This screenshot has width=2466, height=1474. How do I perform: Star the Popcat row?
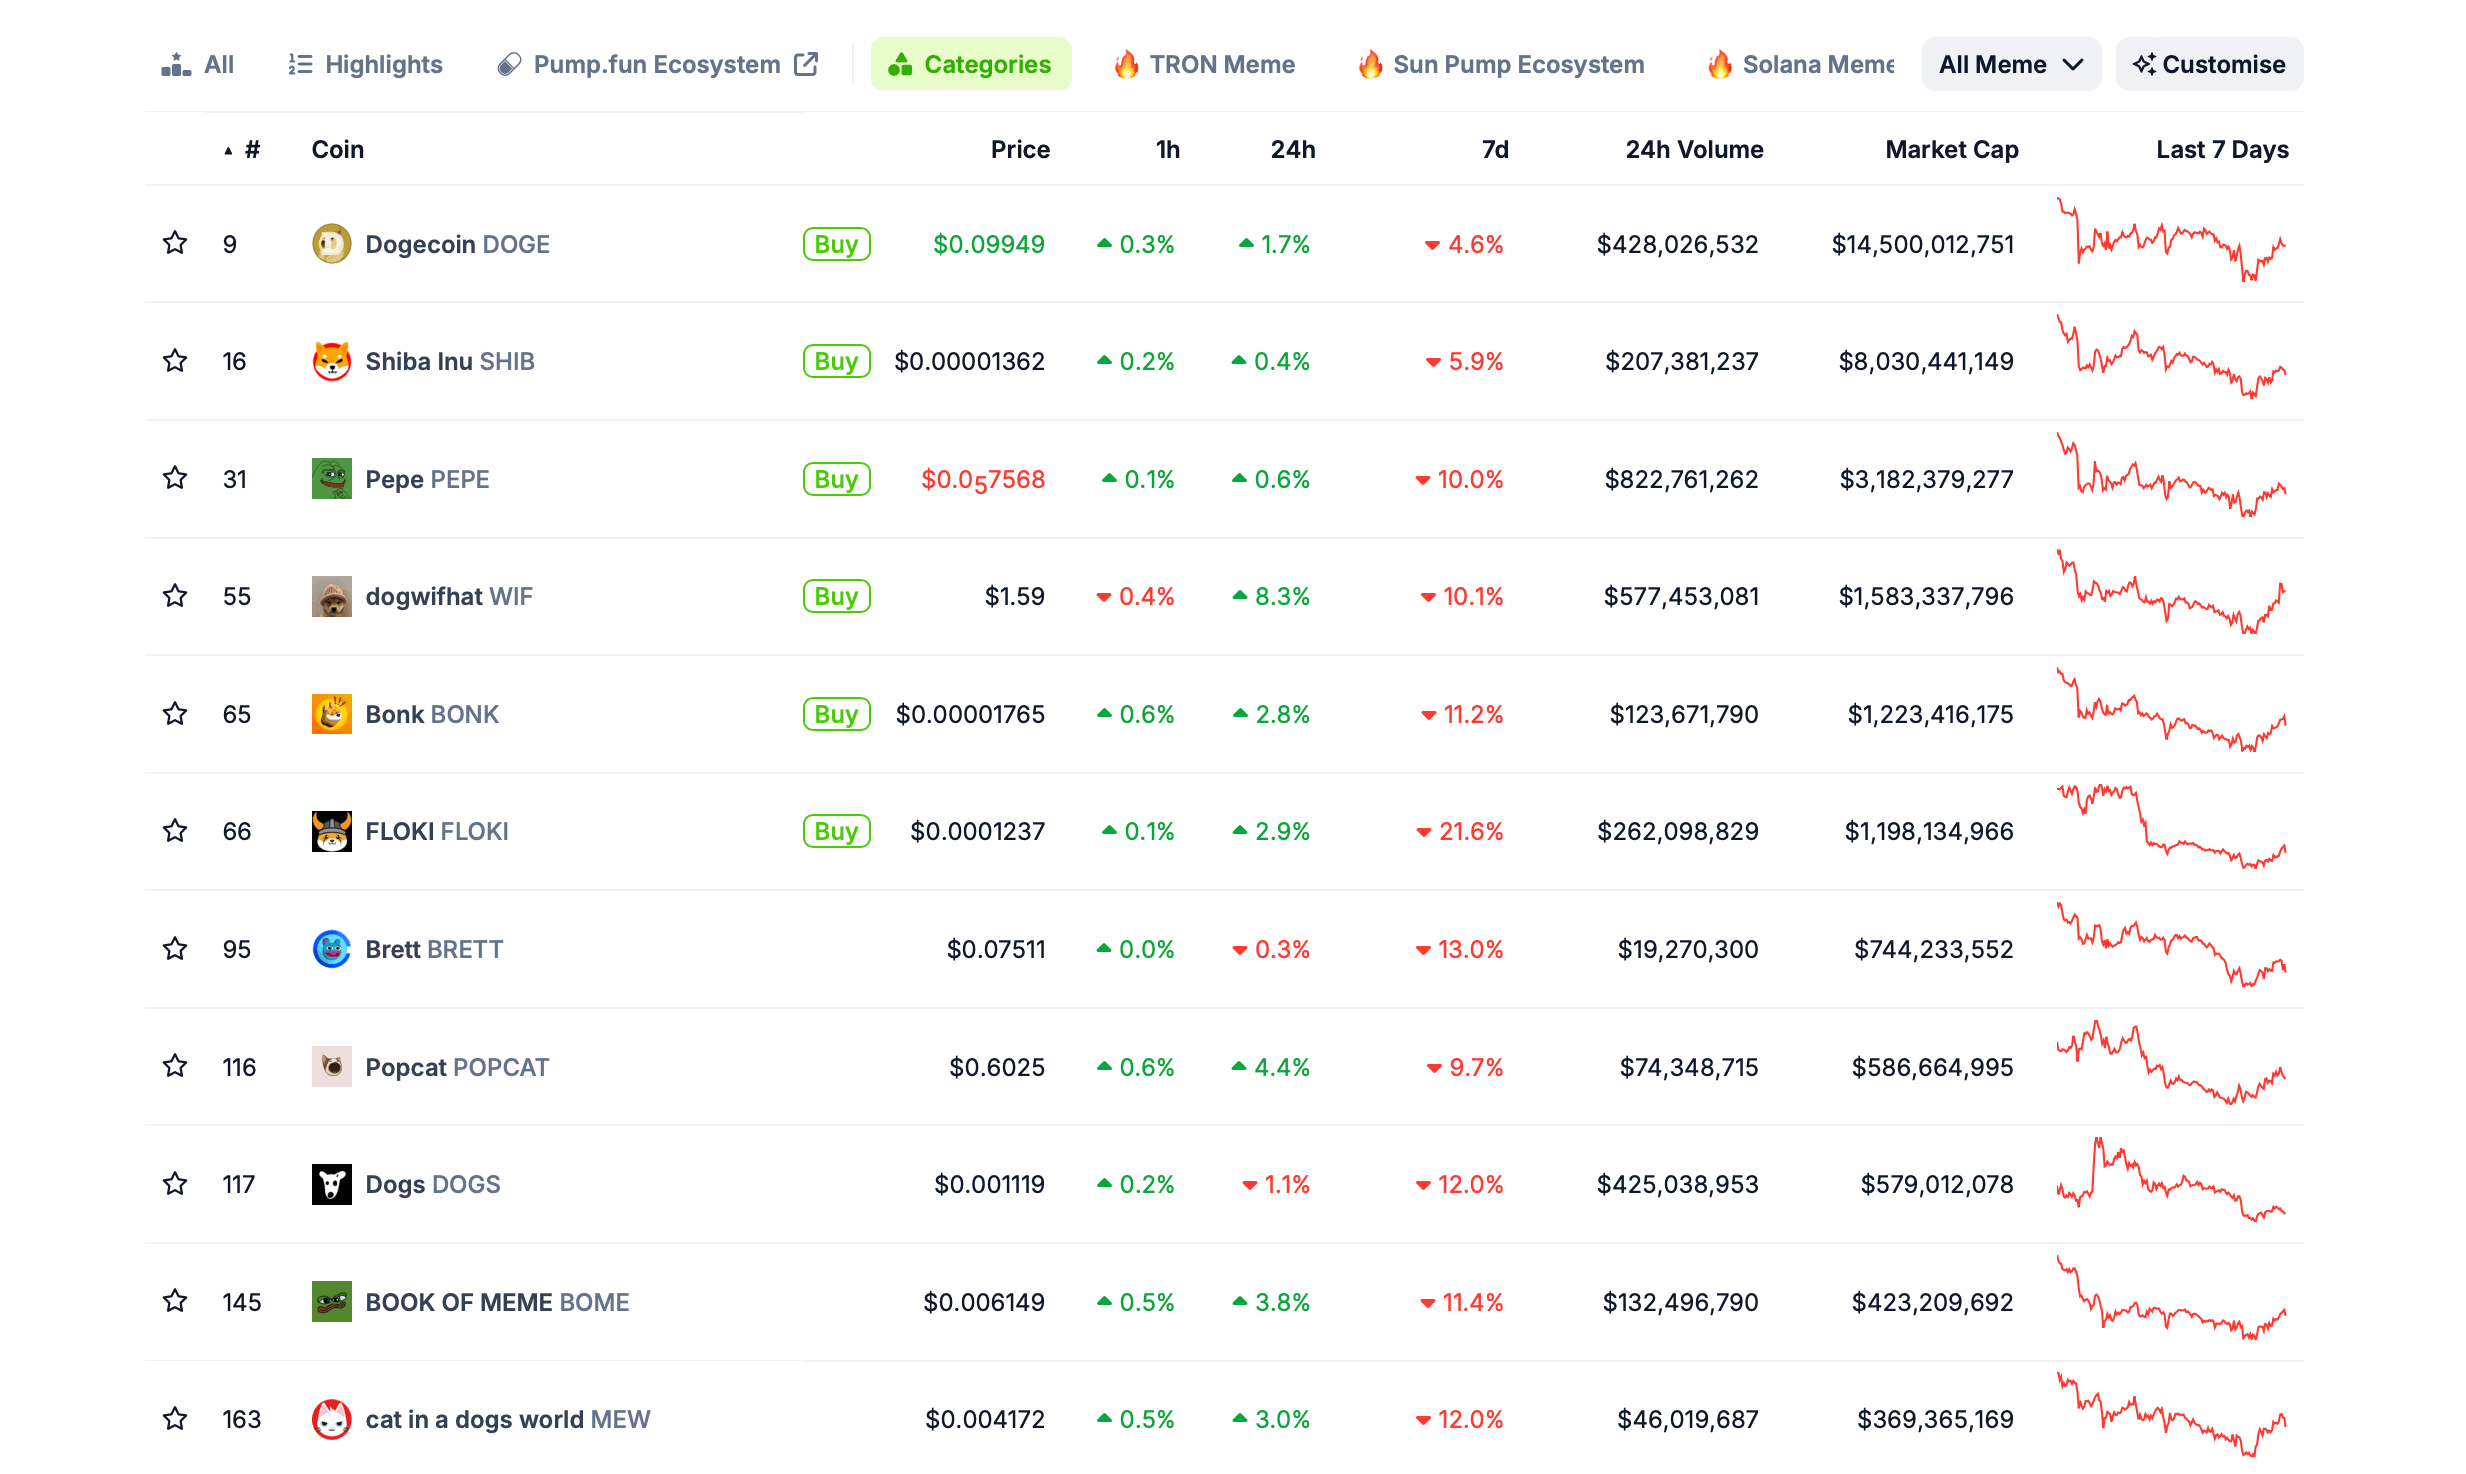(x=175, y=1066)
